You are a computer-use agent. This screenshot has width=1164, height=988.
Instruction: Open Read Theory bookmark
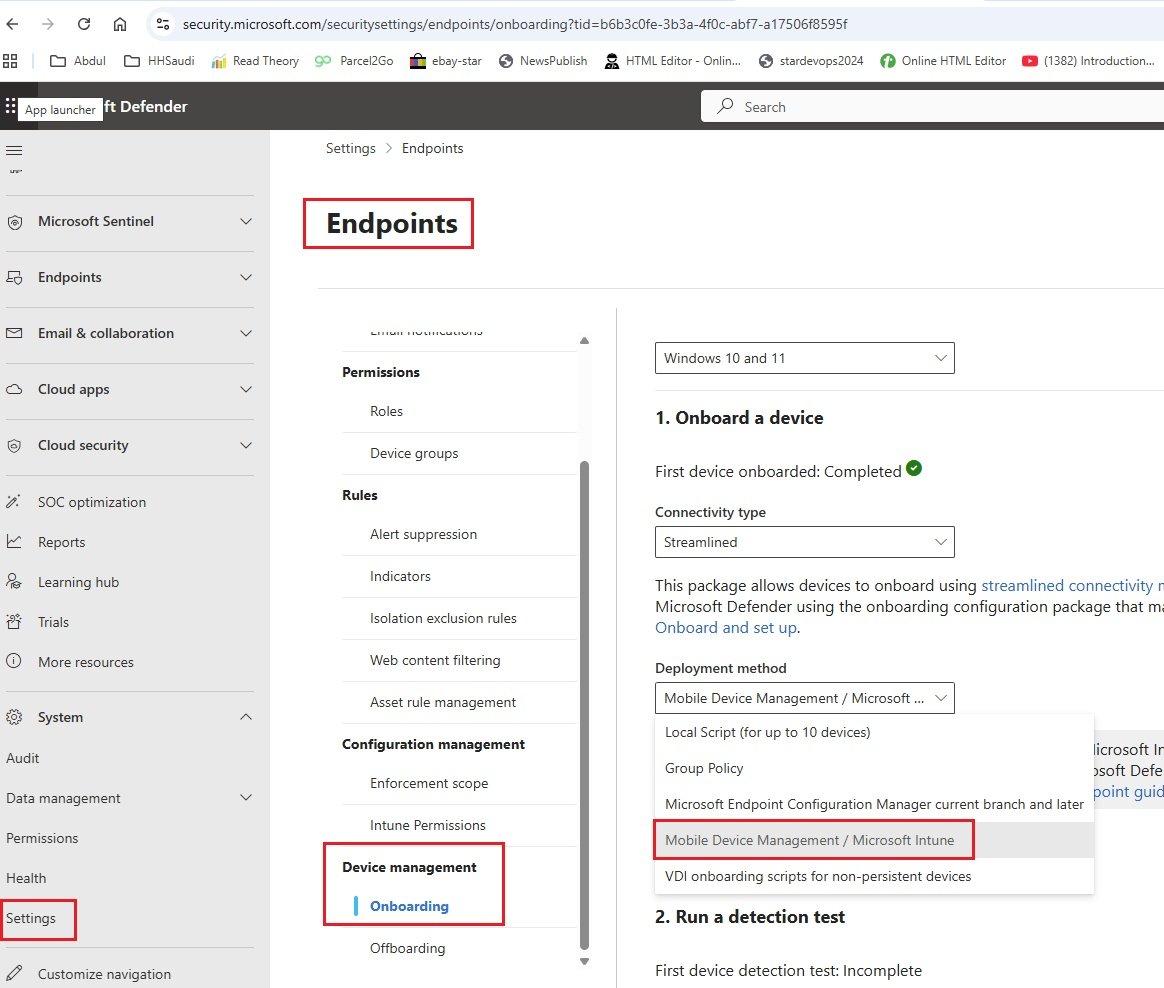pos(255,61)
